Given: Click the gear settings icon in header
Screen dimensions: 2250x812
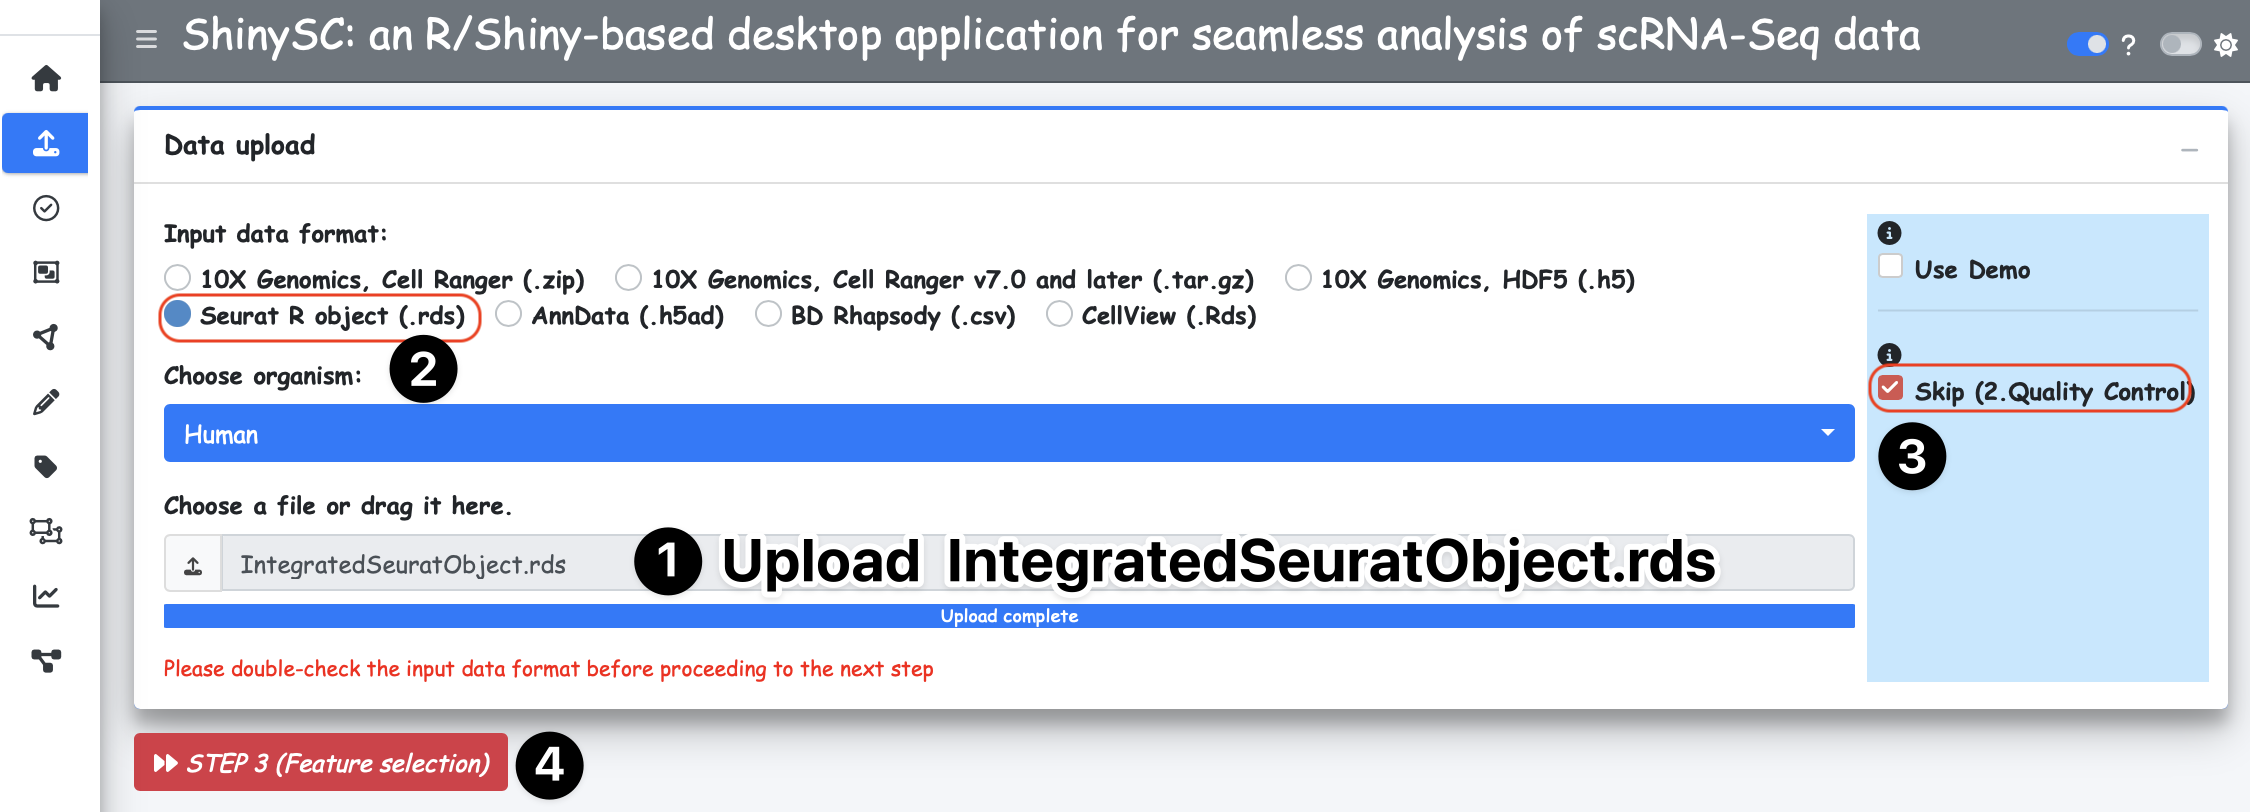Looking at the screenshot, I should [2225, 45].
